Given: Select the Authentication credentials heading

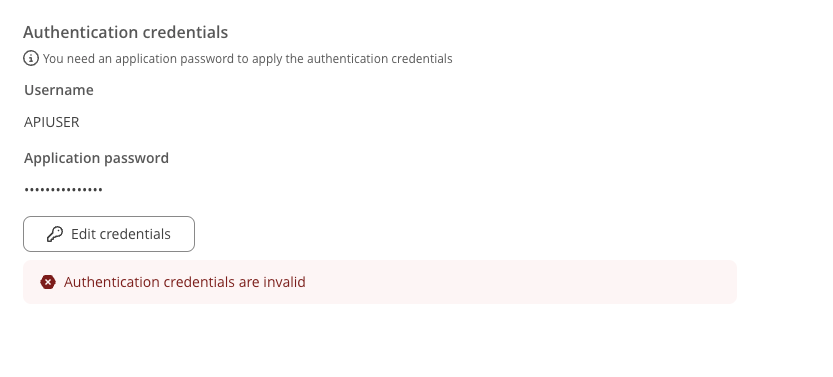Looking at the screenshot, I should 126,32.
